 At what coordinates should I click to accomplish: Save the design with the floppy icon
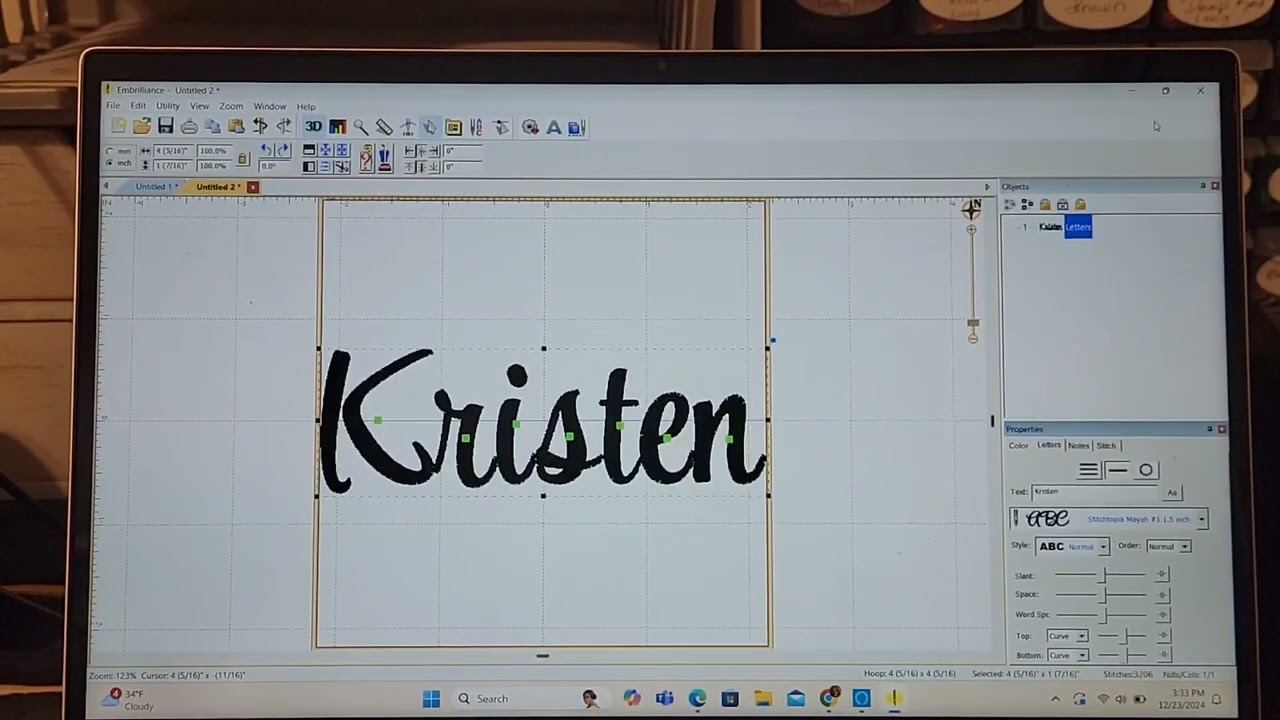click(165, 127)
